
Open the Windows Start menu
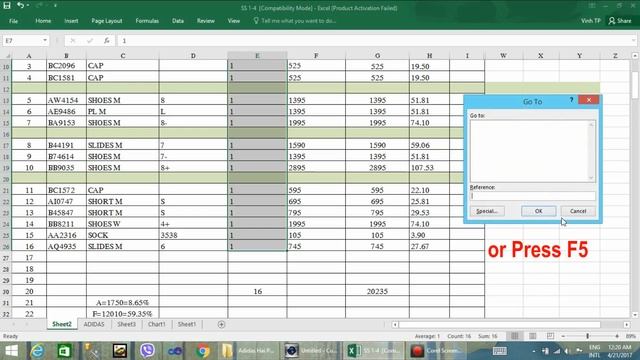[x=11, y=351]
